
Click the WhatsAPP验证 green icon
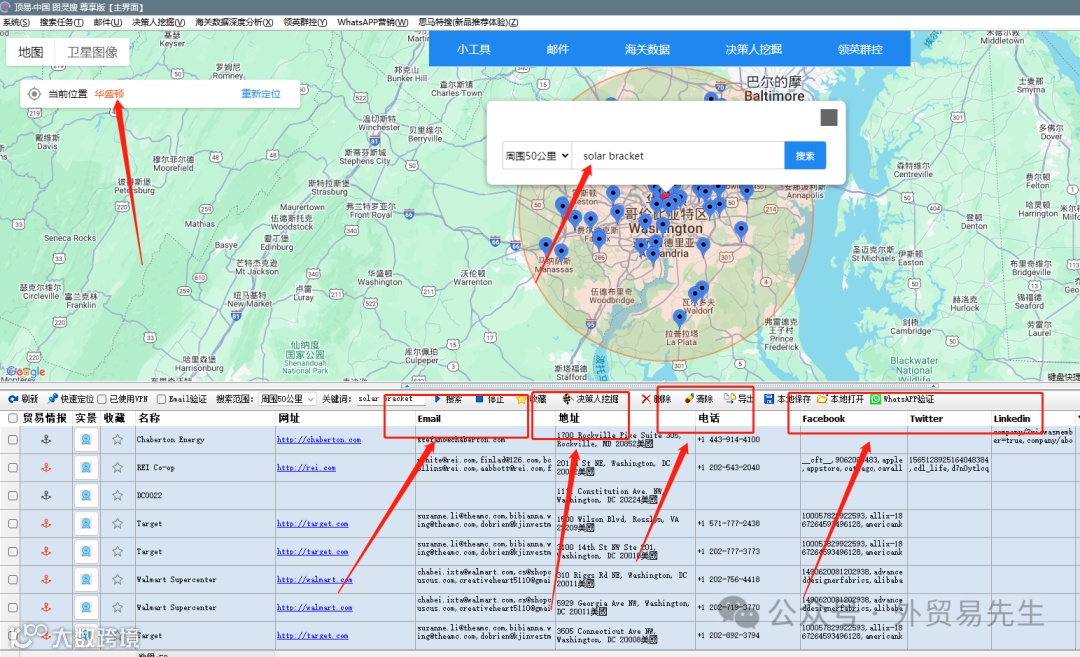(875, 399)
